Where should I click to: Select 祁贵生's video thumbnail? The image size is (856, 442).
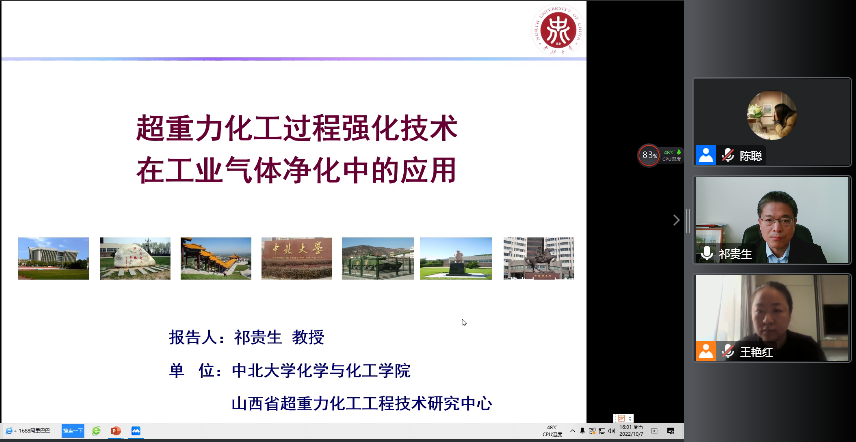[x=771, y=220]
